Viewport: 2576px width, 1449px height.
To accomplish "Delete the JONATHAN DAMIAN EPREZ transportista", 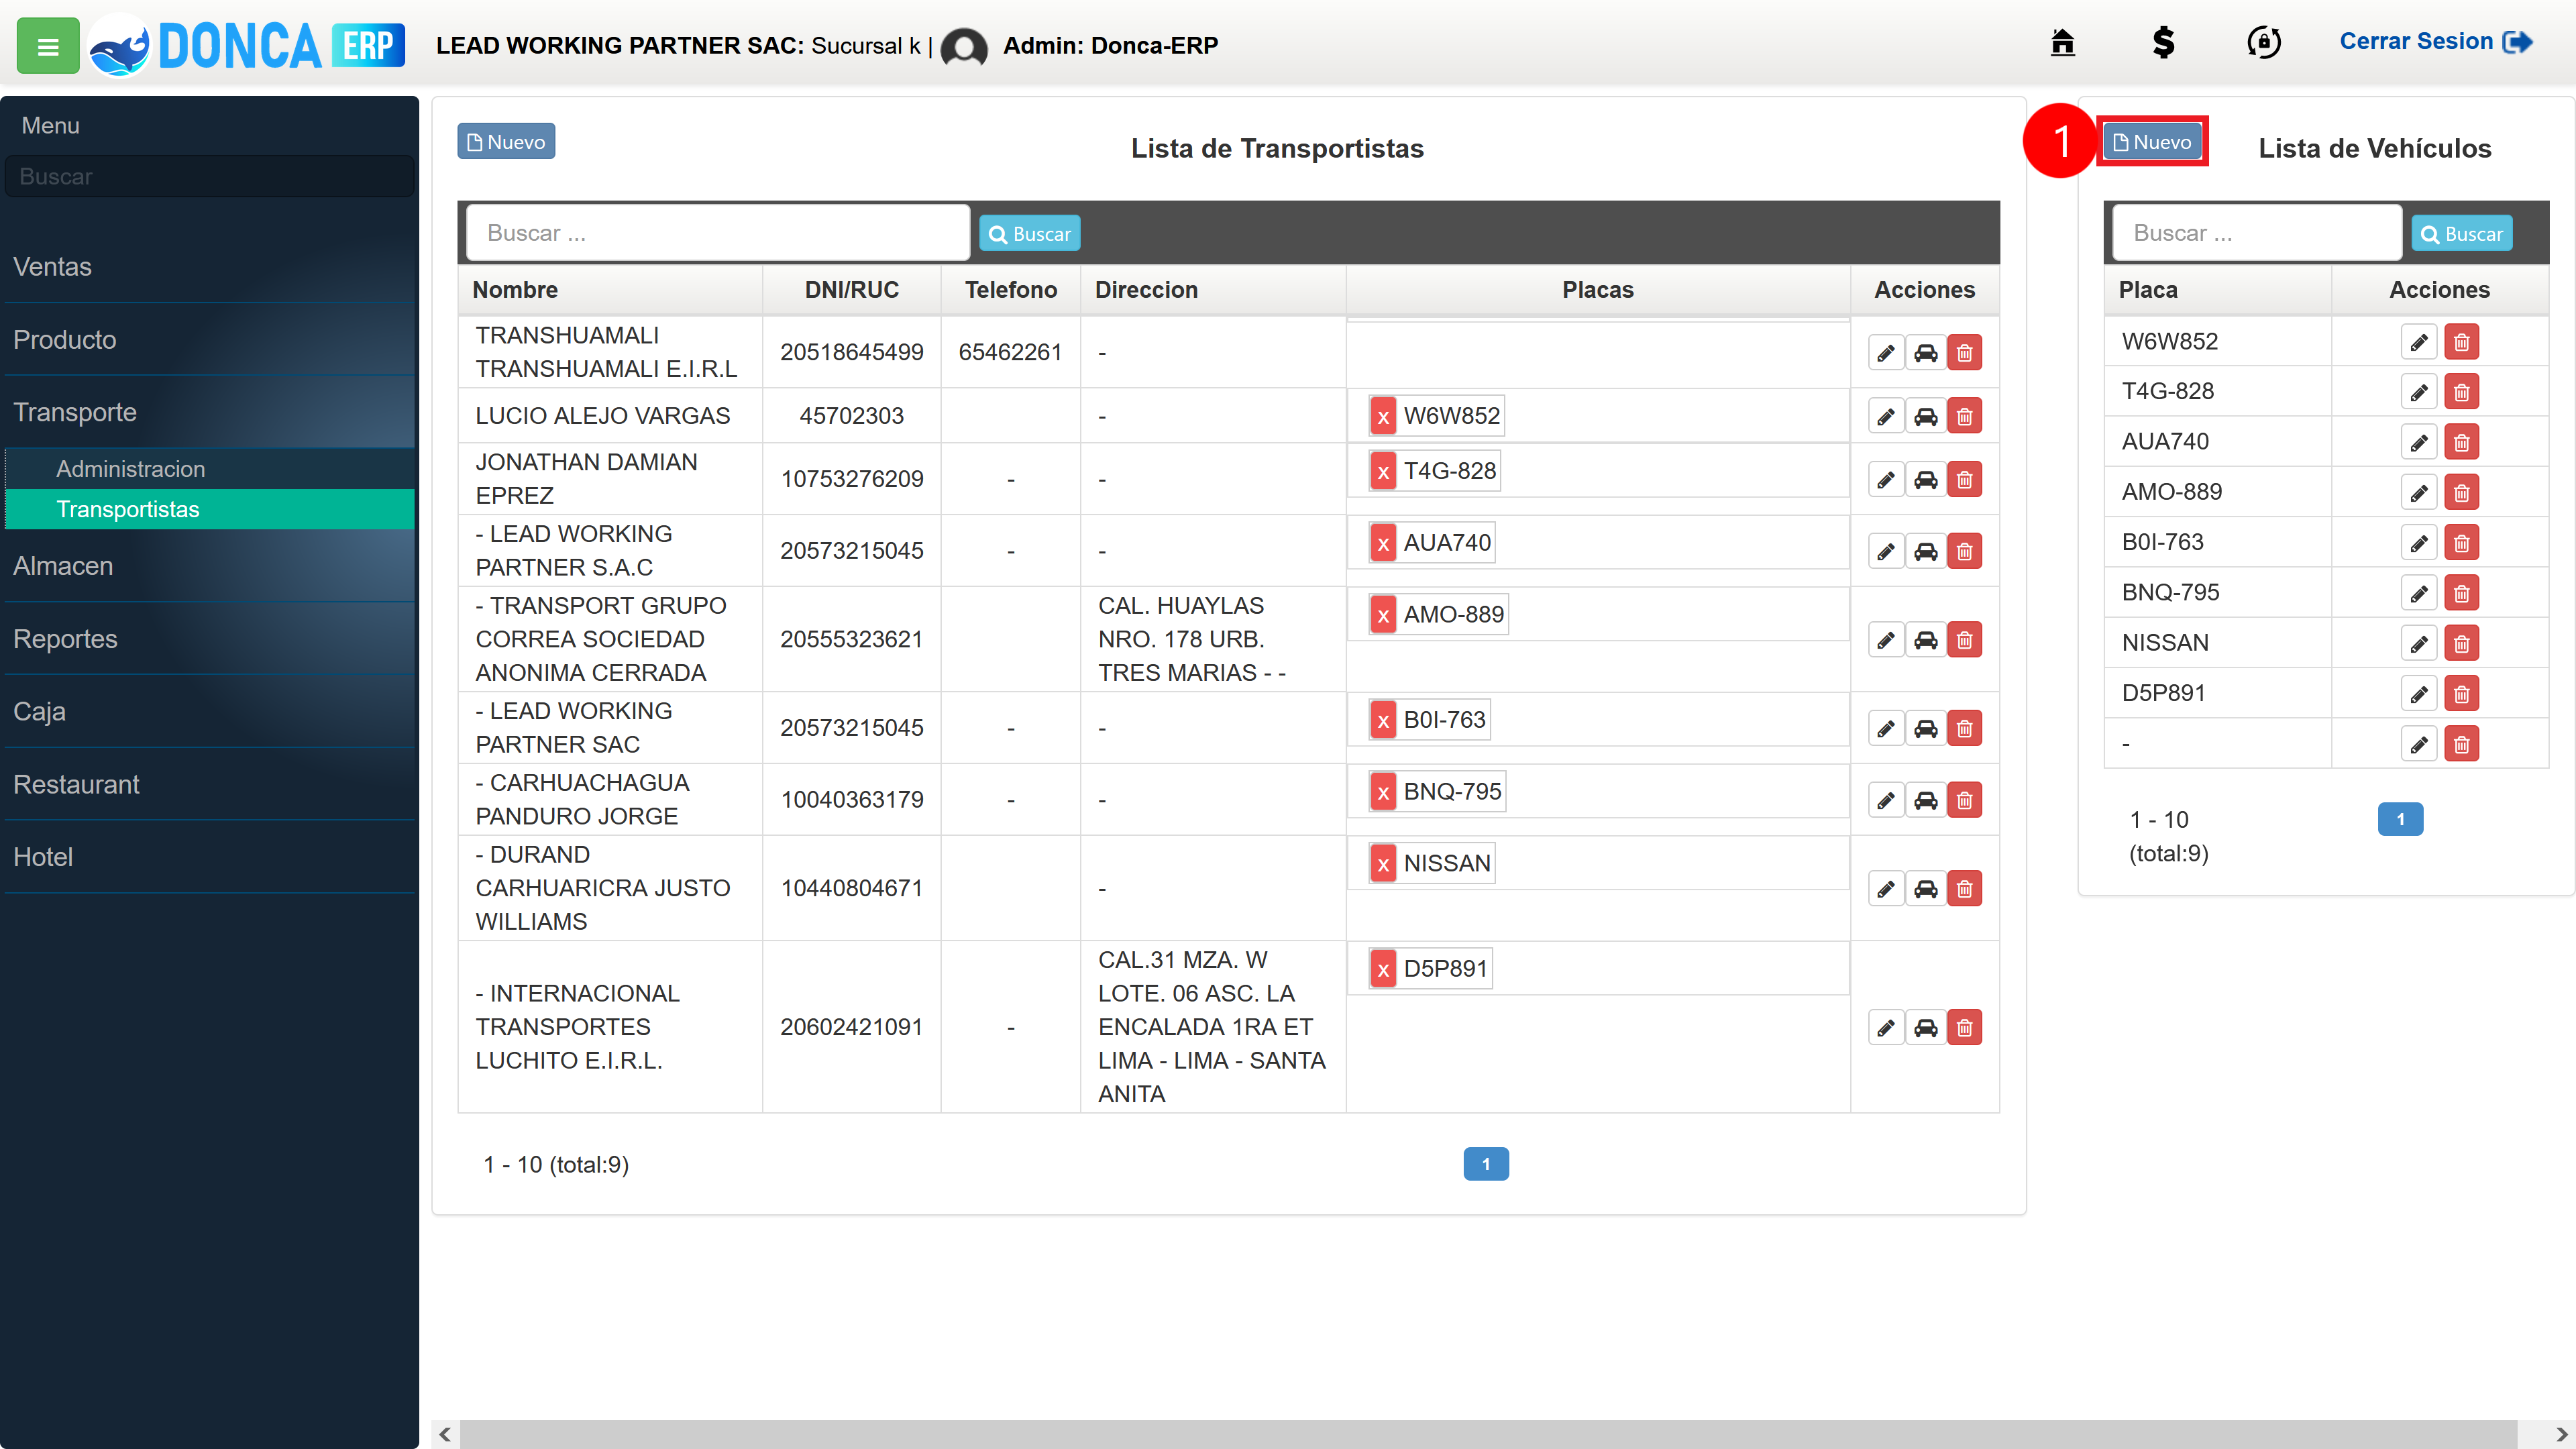I will (1965, 480).
